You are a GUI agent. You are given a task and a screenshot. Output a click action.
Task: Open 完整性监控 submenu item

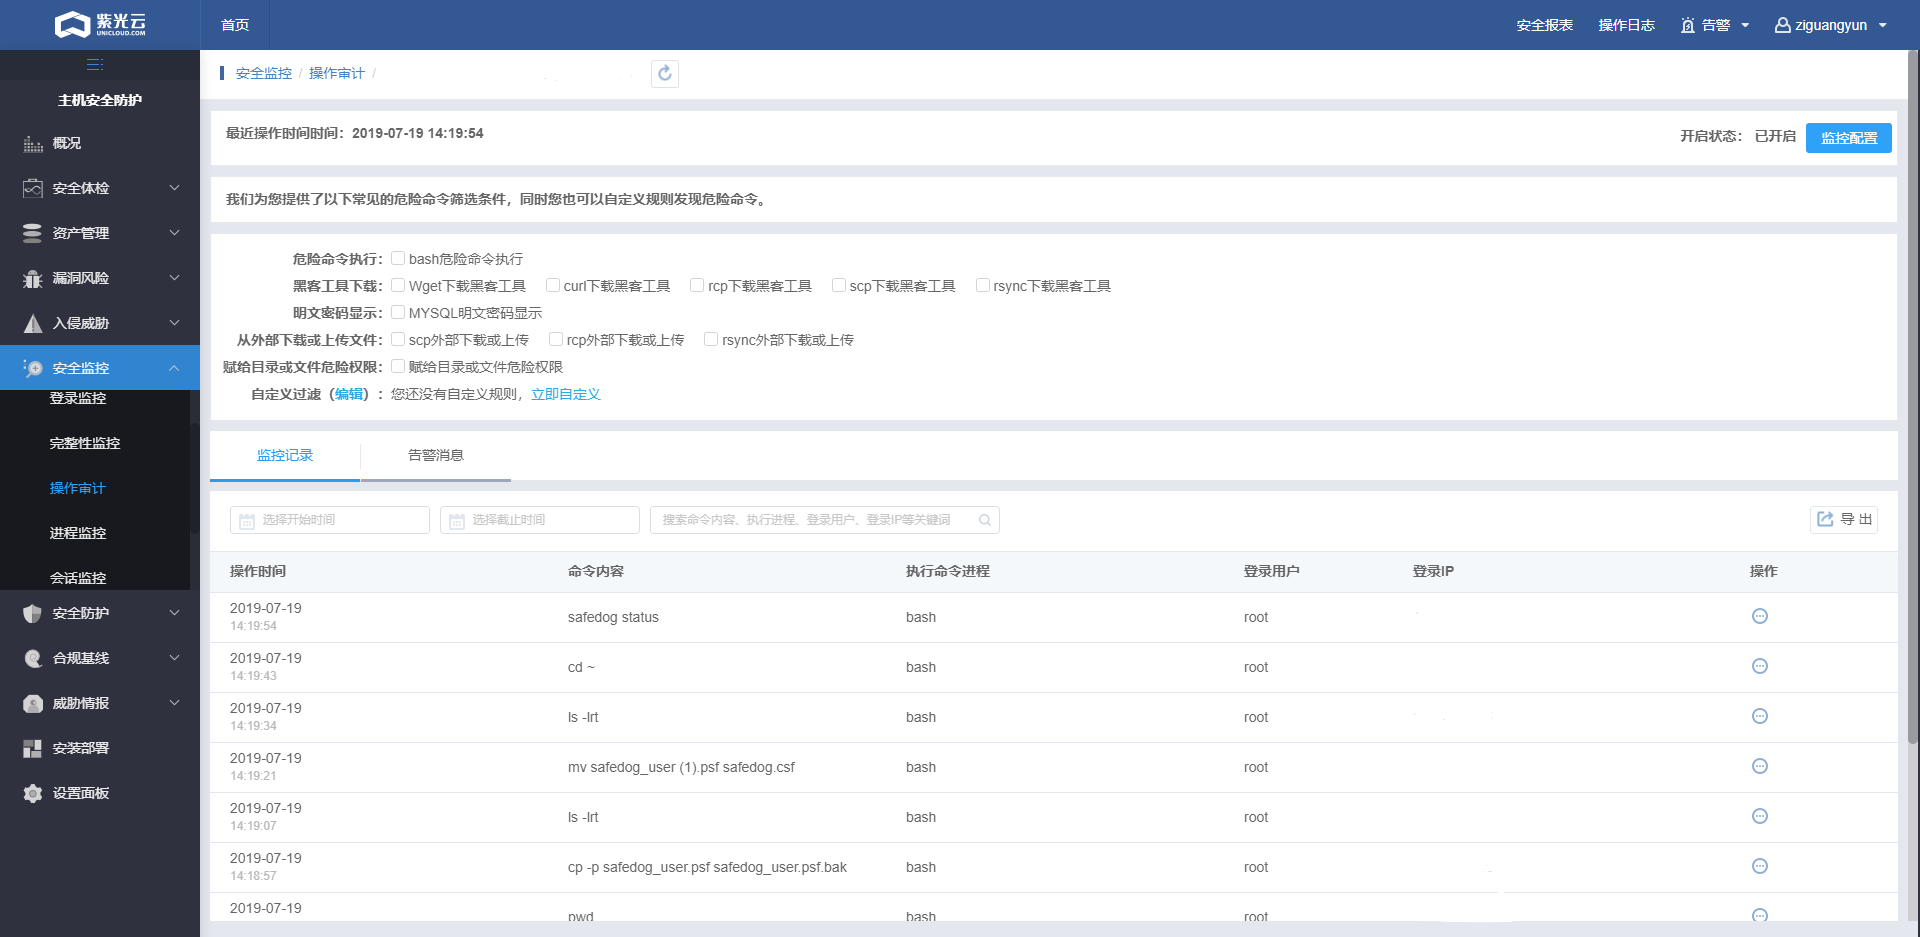(85, 443)
